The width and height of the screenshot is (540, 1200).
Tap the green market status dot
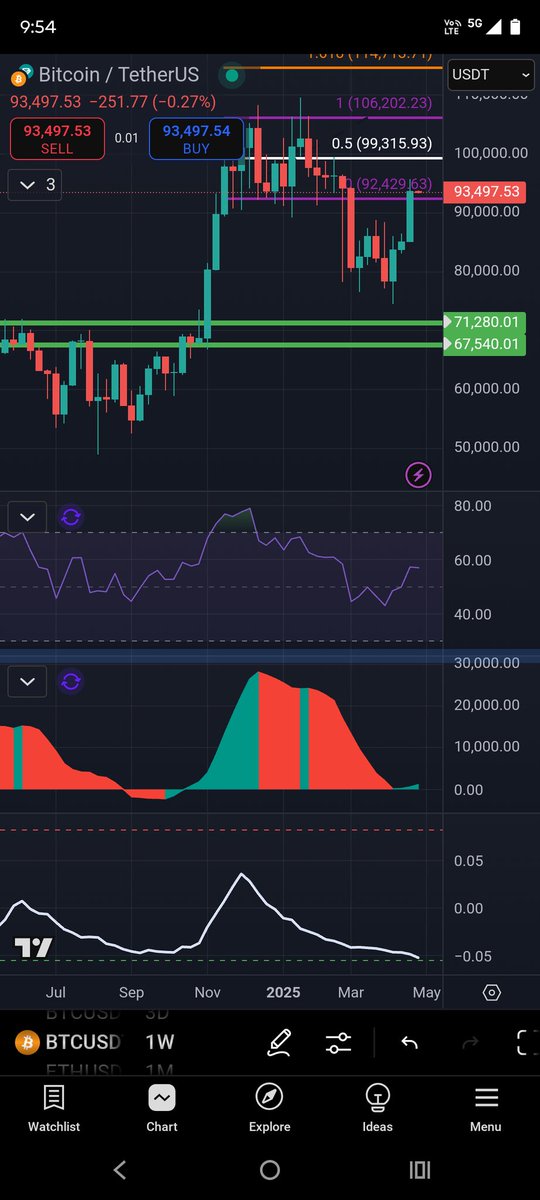(x=232, y=75)
